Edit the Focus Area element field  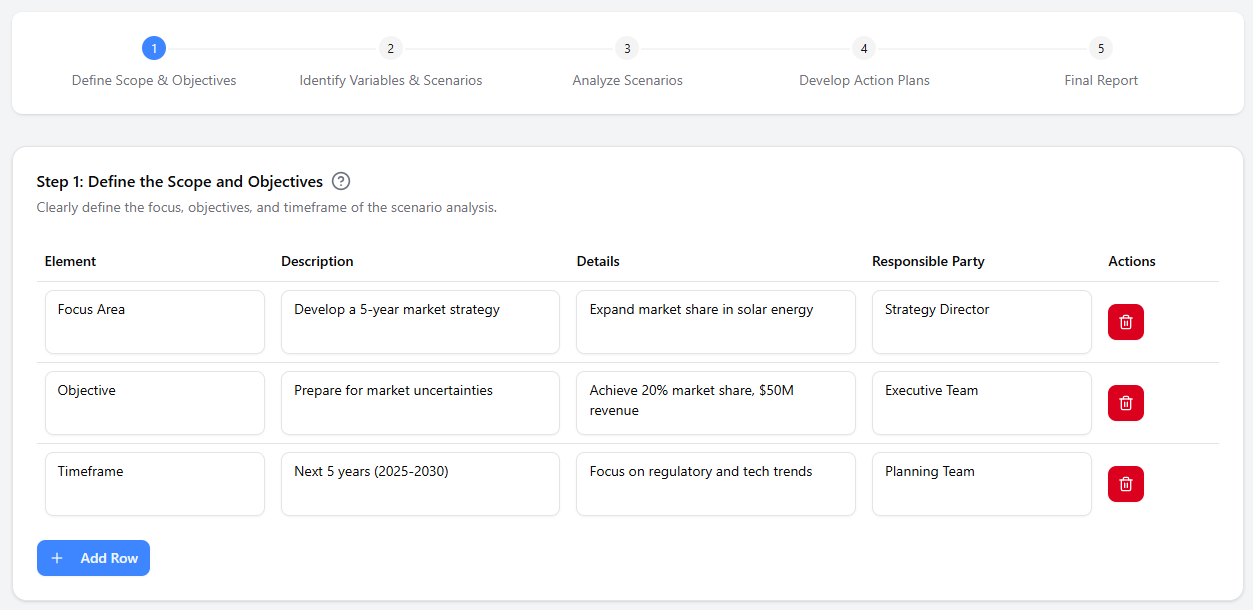click(154, 321)
